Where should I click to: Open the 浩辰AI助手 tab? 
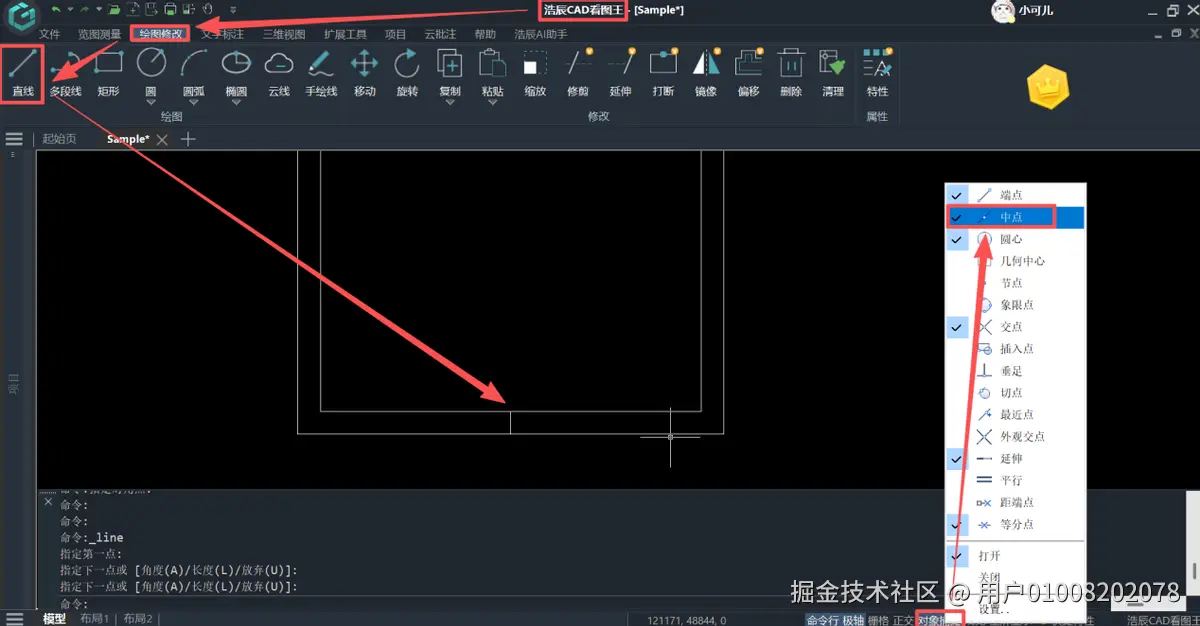541,34
